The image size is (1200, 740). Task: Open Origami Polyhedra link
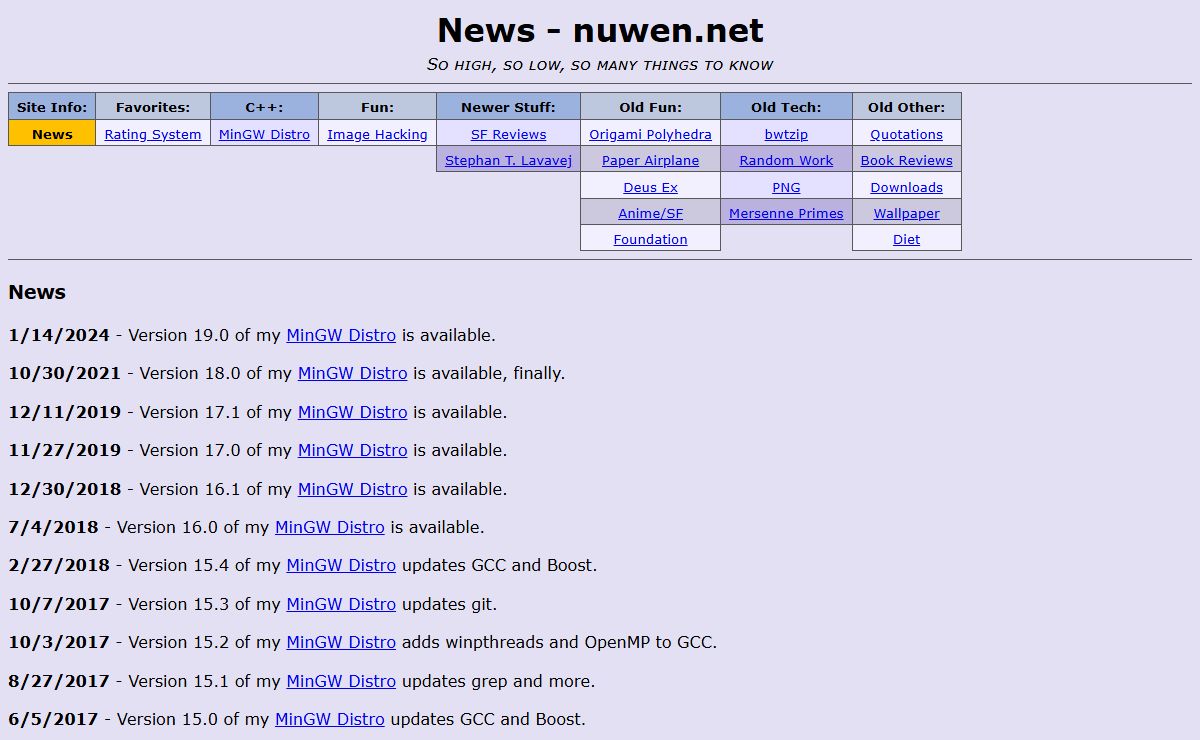pos(650,134)
